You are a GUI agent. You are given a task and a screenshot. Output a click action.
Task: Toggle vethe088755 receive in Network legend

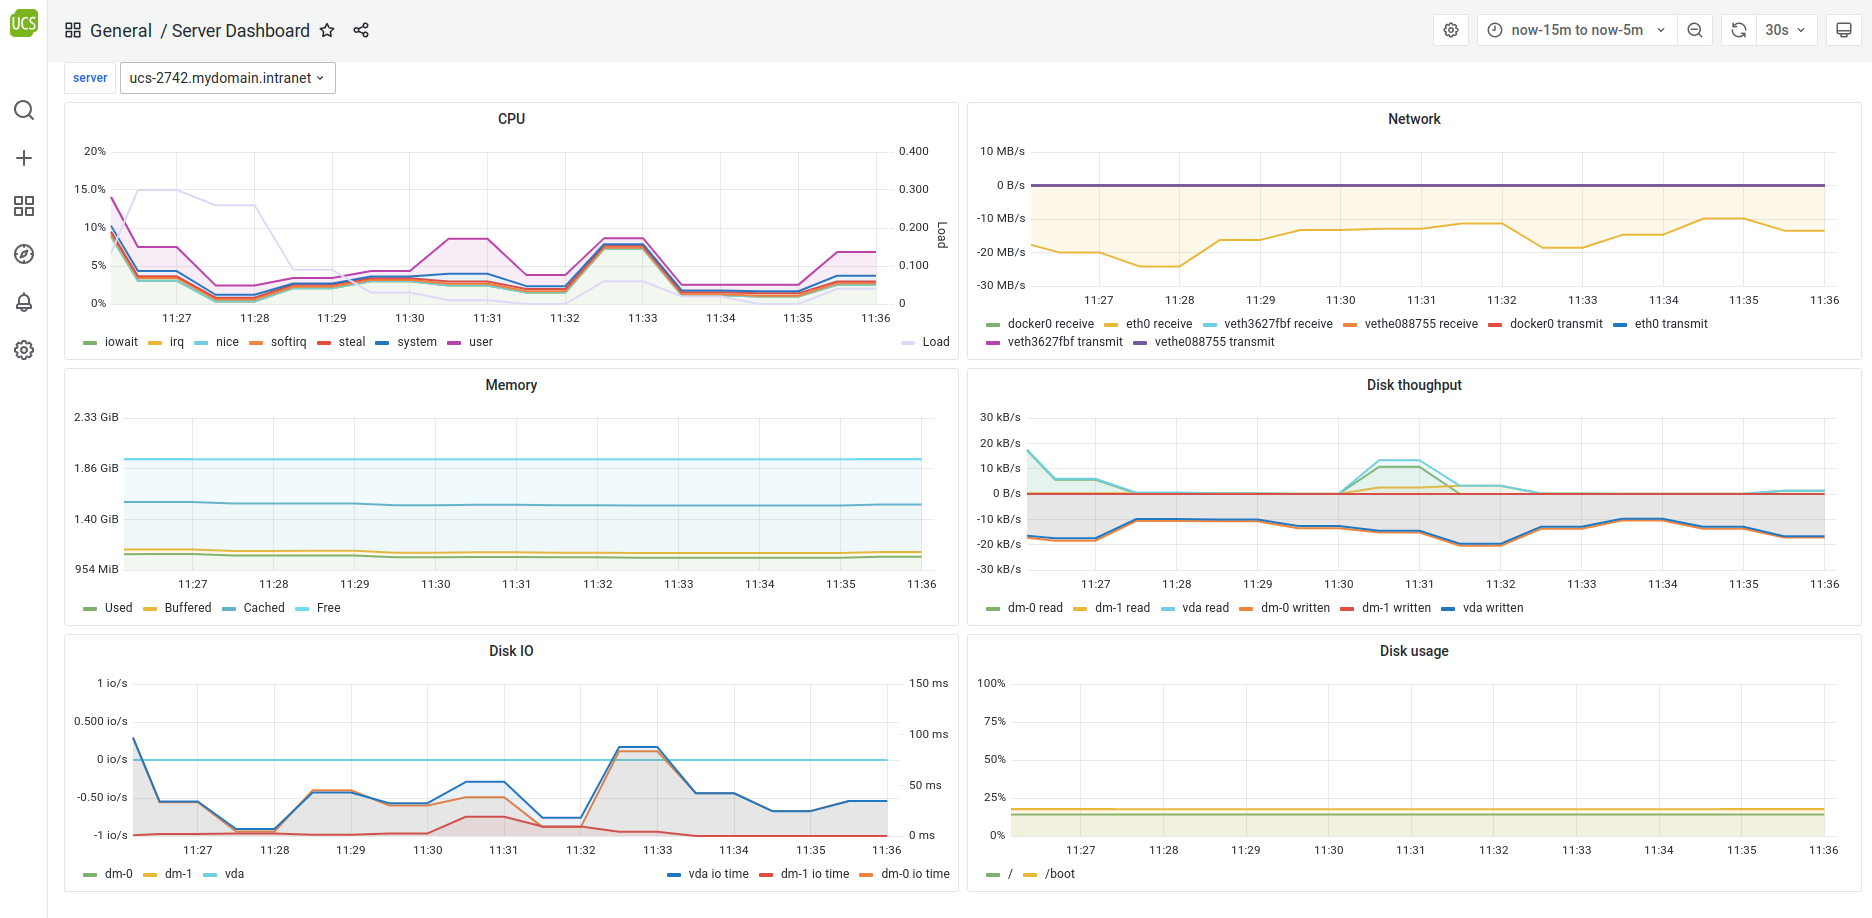tap(1421, 324)
